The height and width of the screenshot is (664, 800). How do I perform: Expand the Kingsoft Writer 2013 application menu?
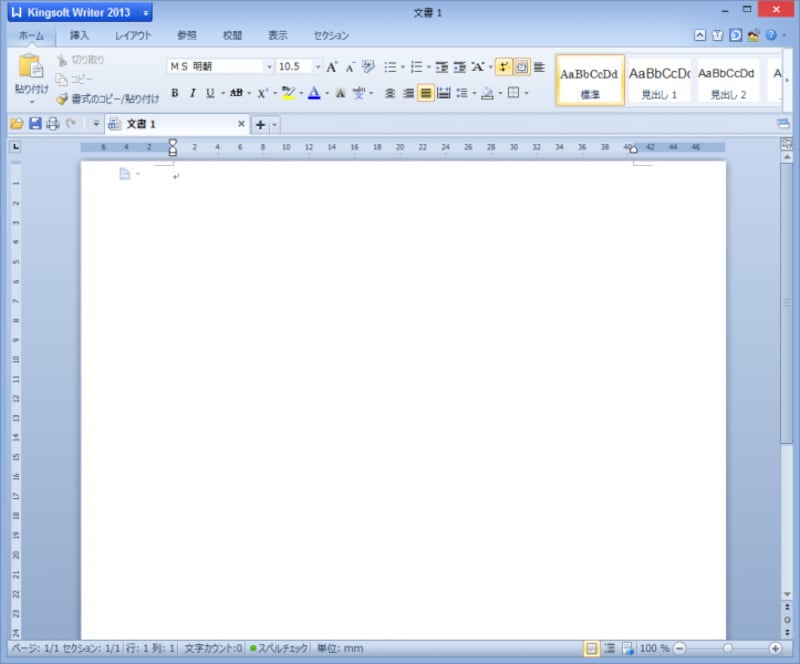coord(146,13)
